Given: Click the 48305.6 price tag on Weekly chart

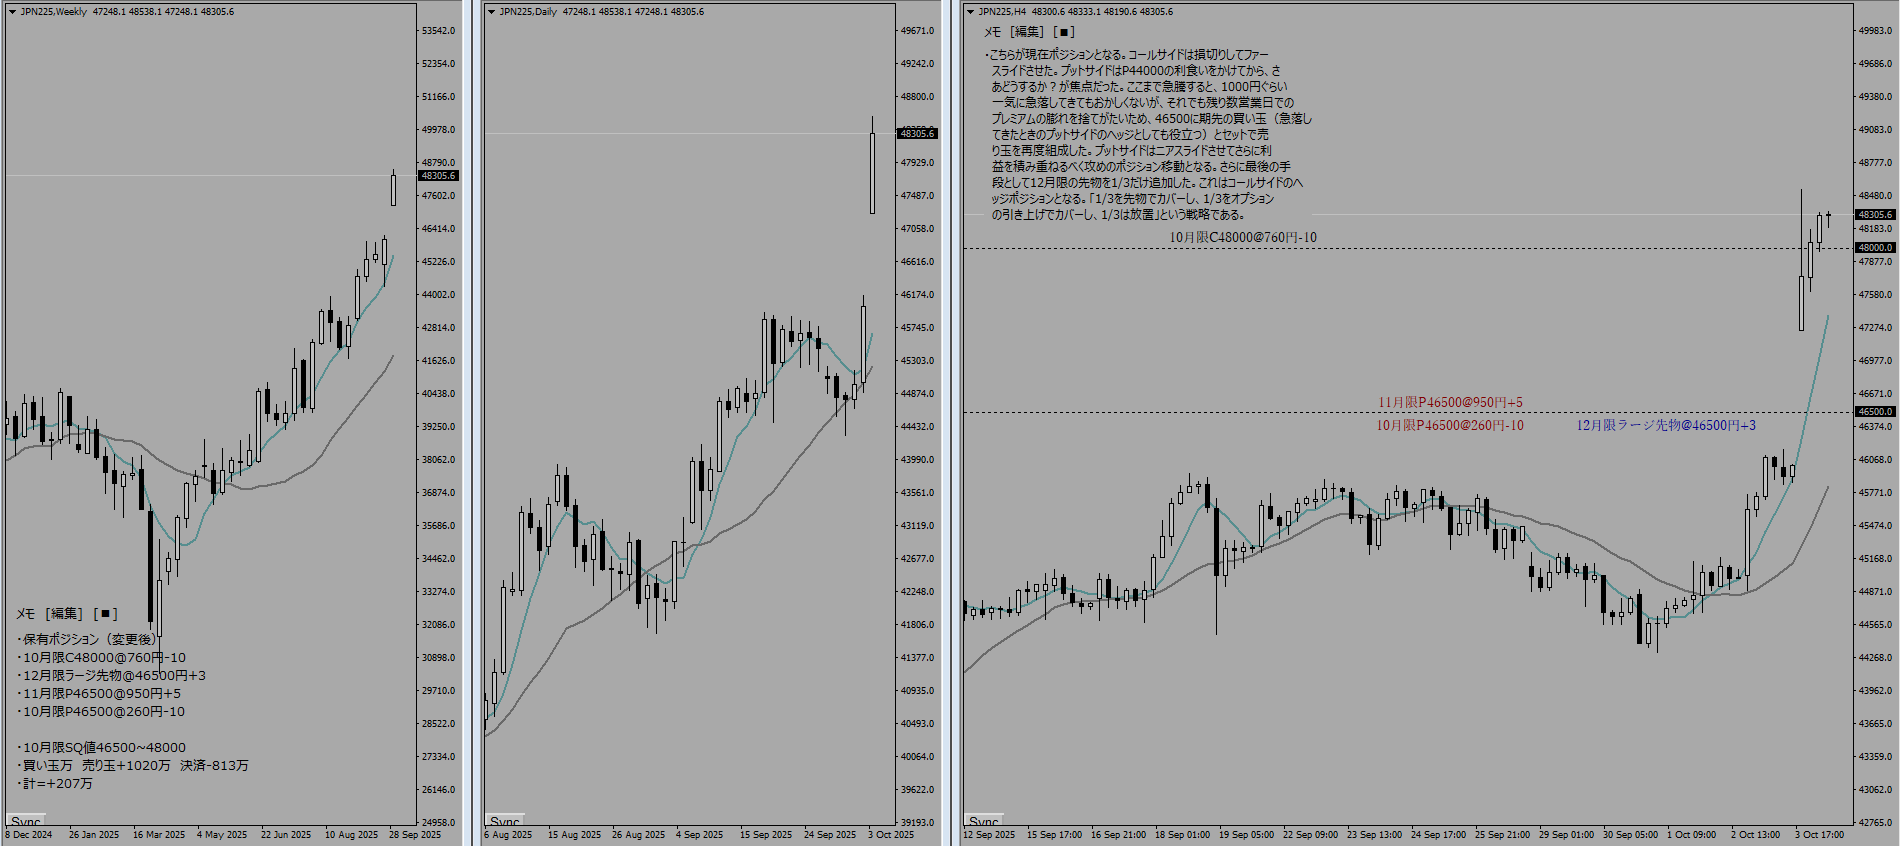Looking at the screenshot, I should click(x=438, y=176).
